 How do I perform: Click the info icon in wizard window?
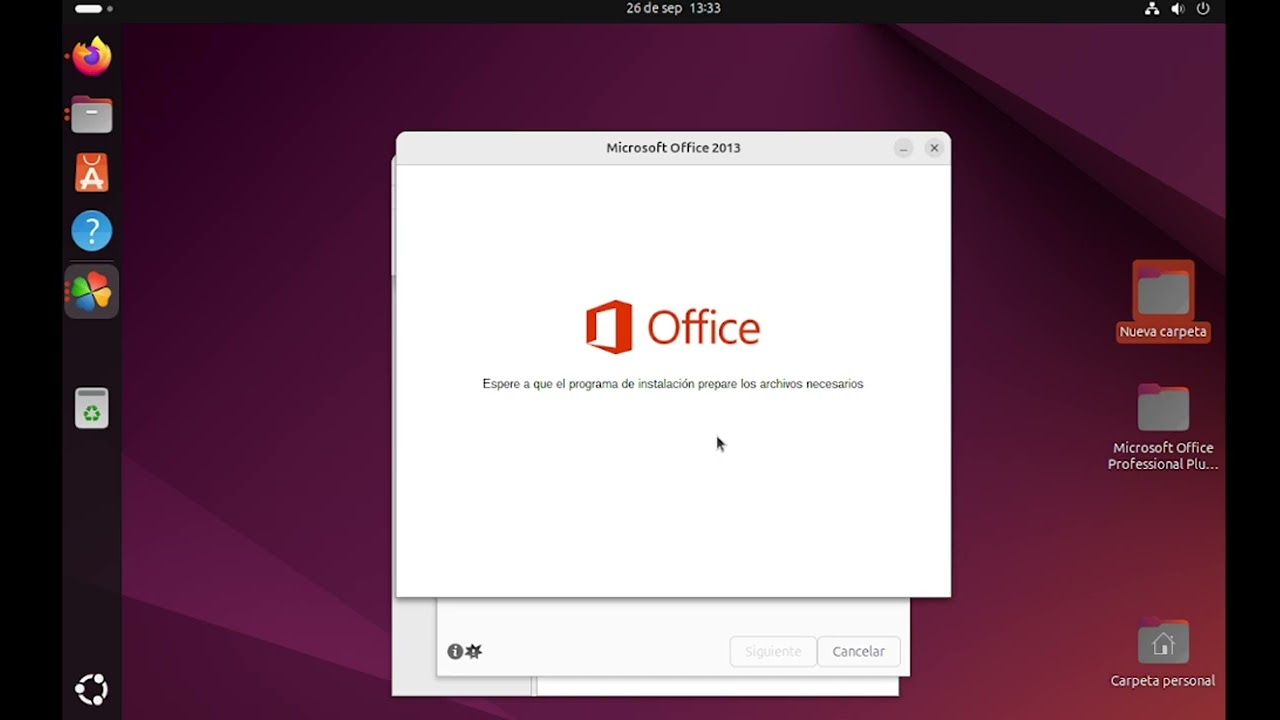click(455, 651)
